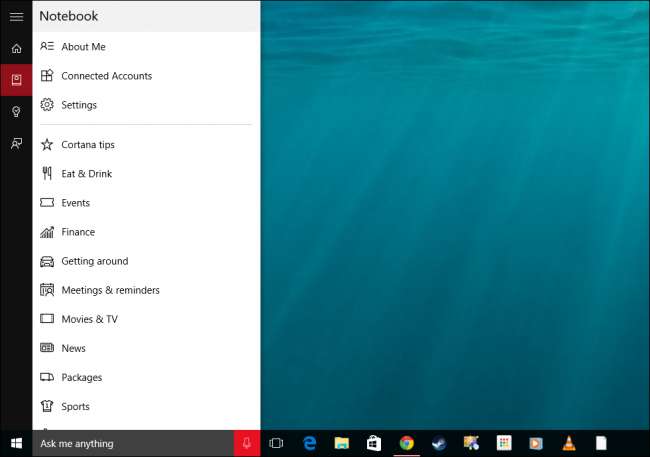The height and width of the screenshot is (457, 650).
Task: Open Task View from taskbar
Action: 277,443
